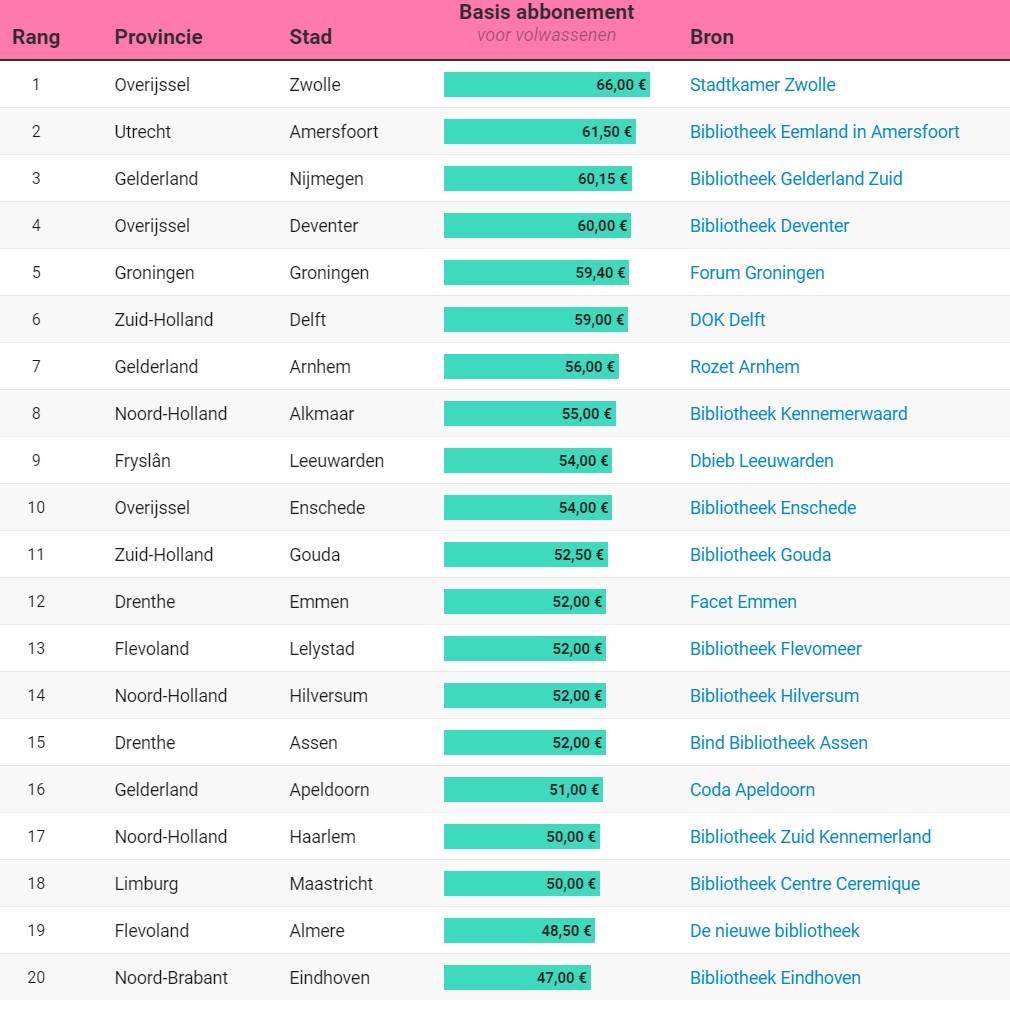Follow the Bibliotheek Eindhoven link
The width and height of the screenshot is (1010, 1016).
(775, 978)
